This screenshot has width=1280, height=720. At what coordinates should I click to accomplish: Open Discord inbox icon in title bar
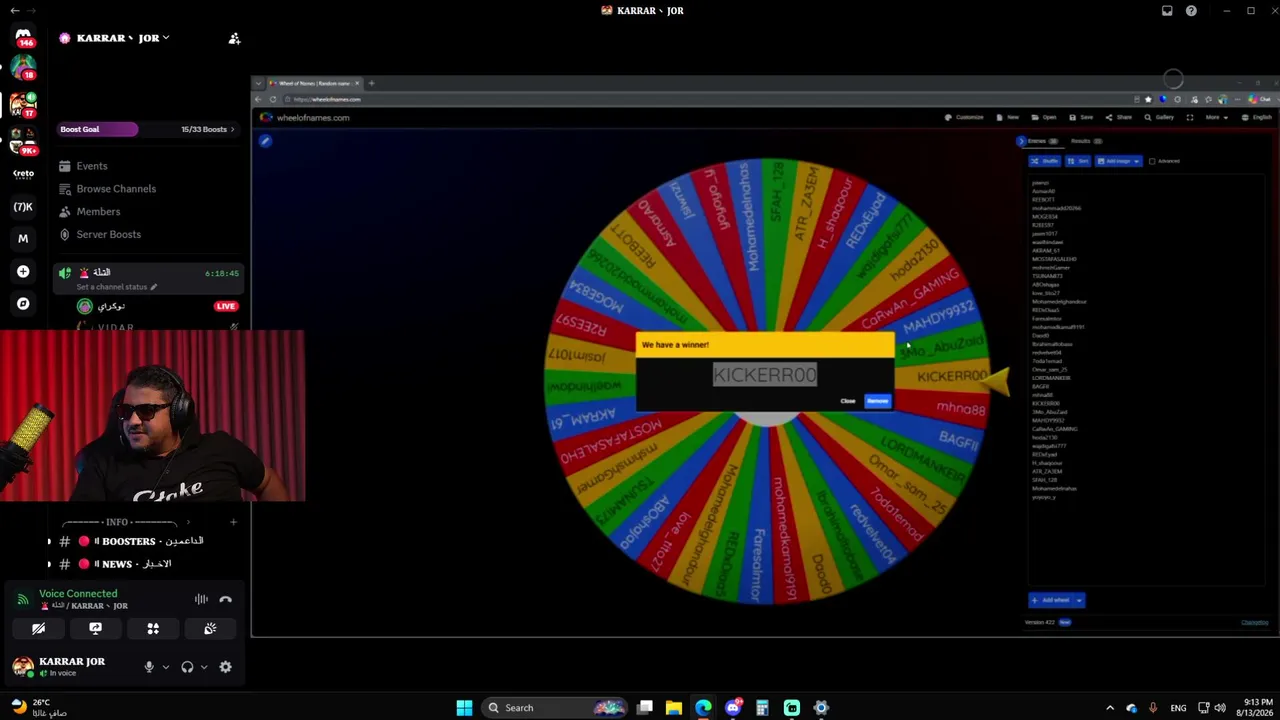pyautogui.click(x=1167, y=11)
